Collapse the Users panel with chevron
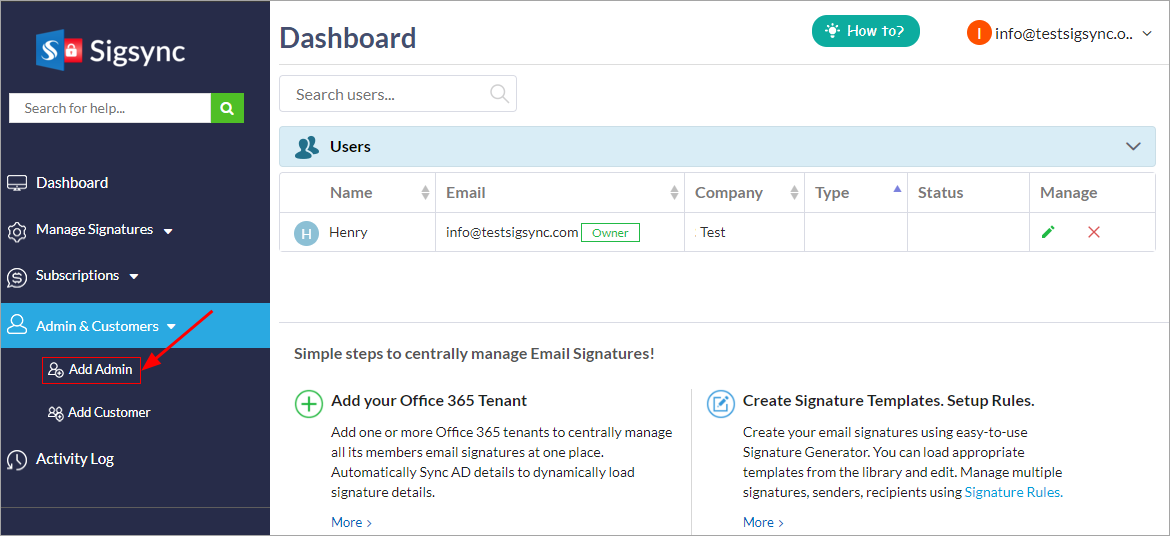1170x536 pixels. point(1133,147)
